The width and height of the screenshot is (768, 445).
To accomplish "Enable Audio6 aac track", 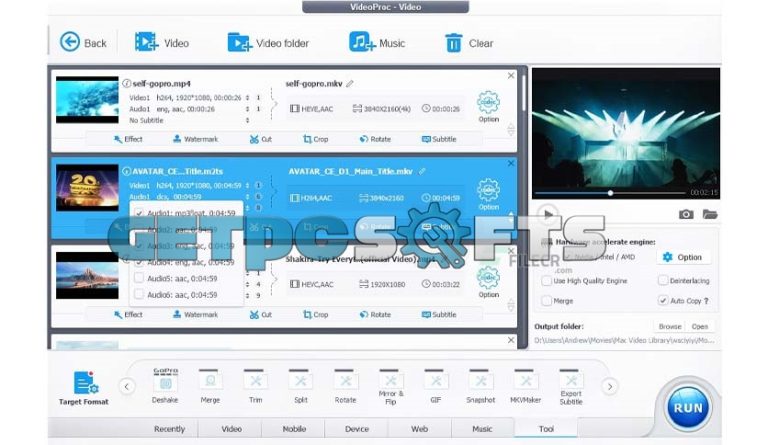I will [139, 294].
